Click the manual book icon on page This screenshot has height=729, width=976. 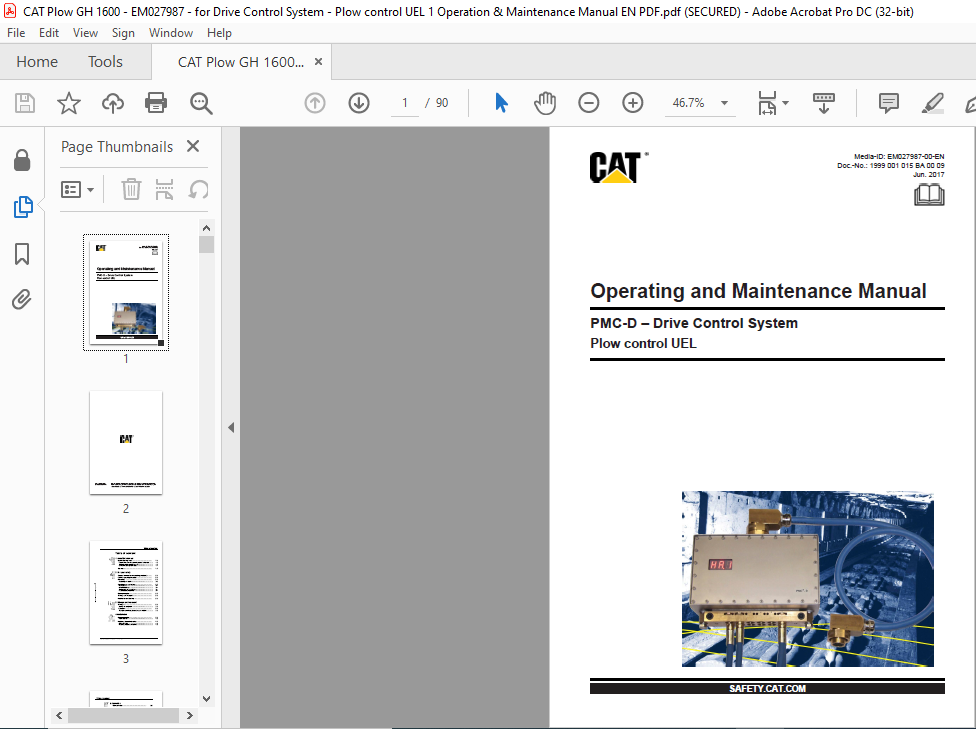929,195
